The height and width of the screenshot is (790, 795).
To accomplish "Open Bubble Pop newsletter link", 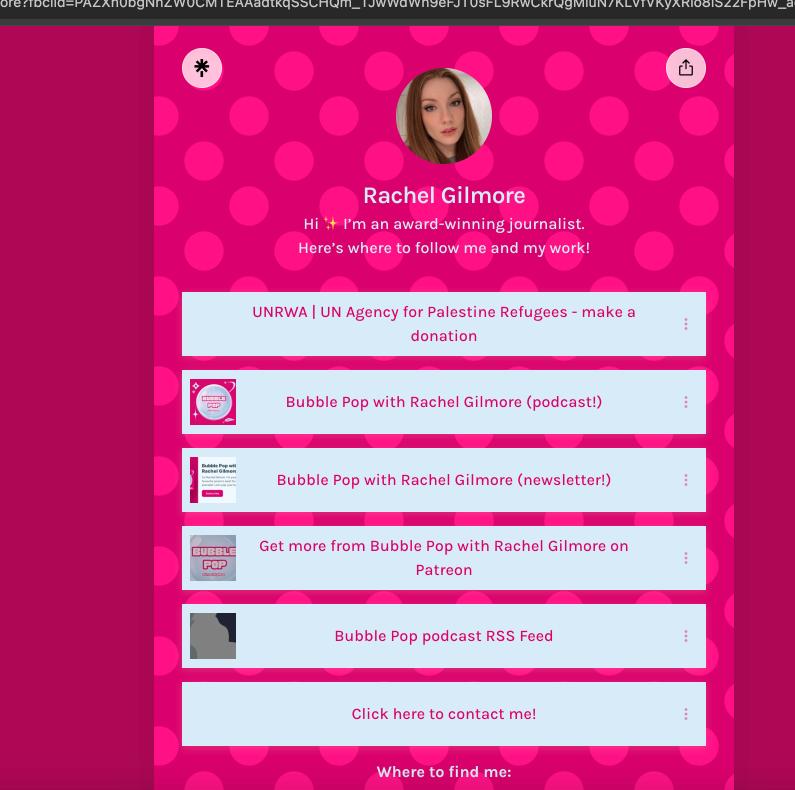I will click(443, 480).
